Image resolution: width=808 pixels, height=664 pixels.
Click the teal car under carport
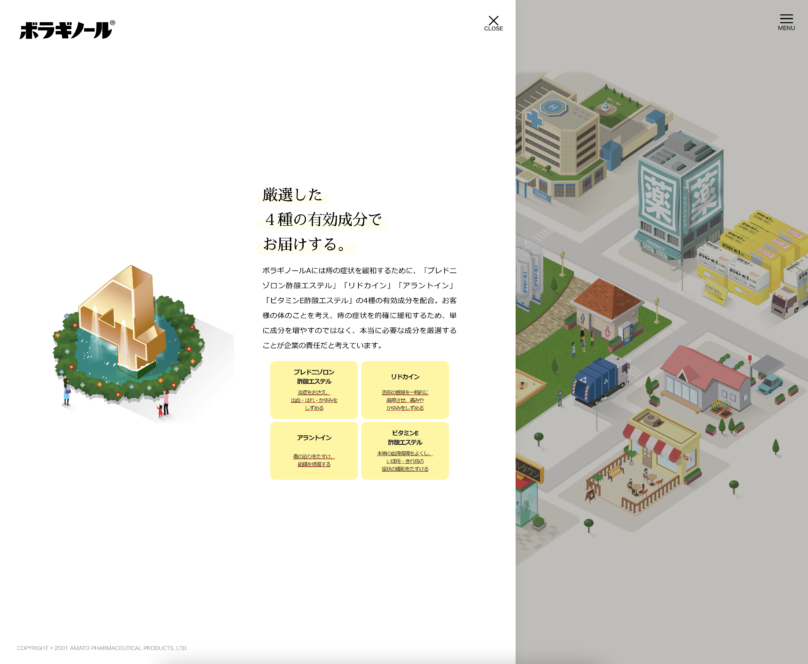coord(770,384)
